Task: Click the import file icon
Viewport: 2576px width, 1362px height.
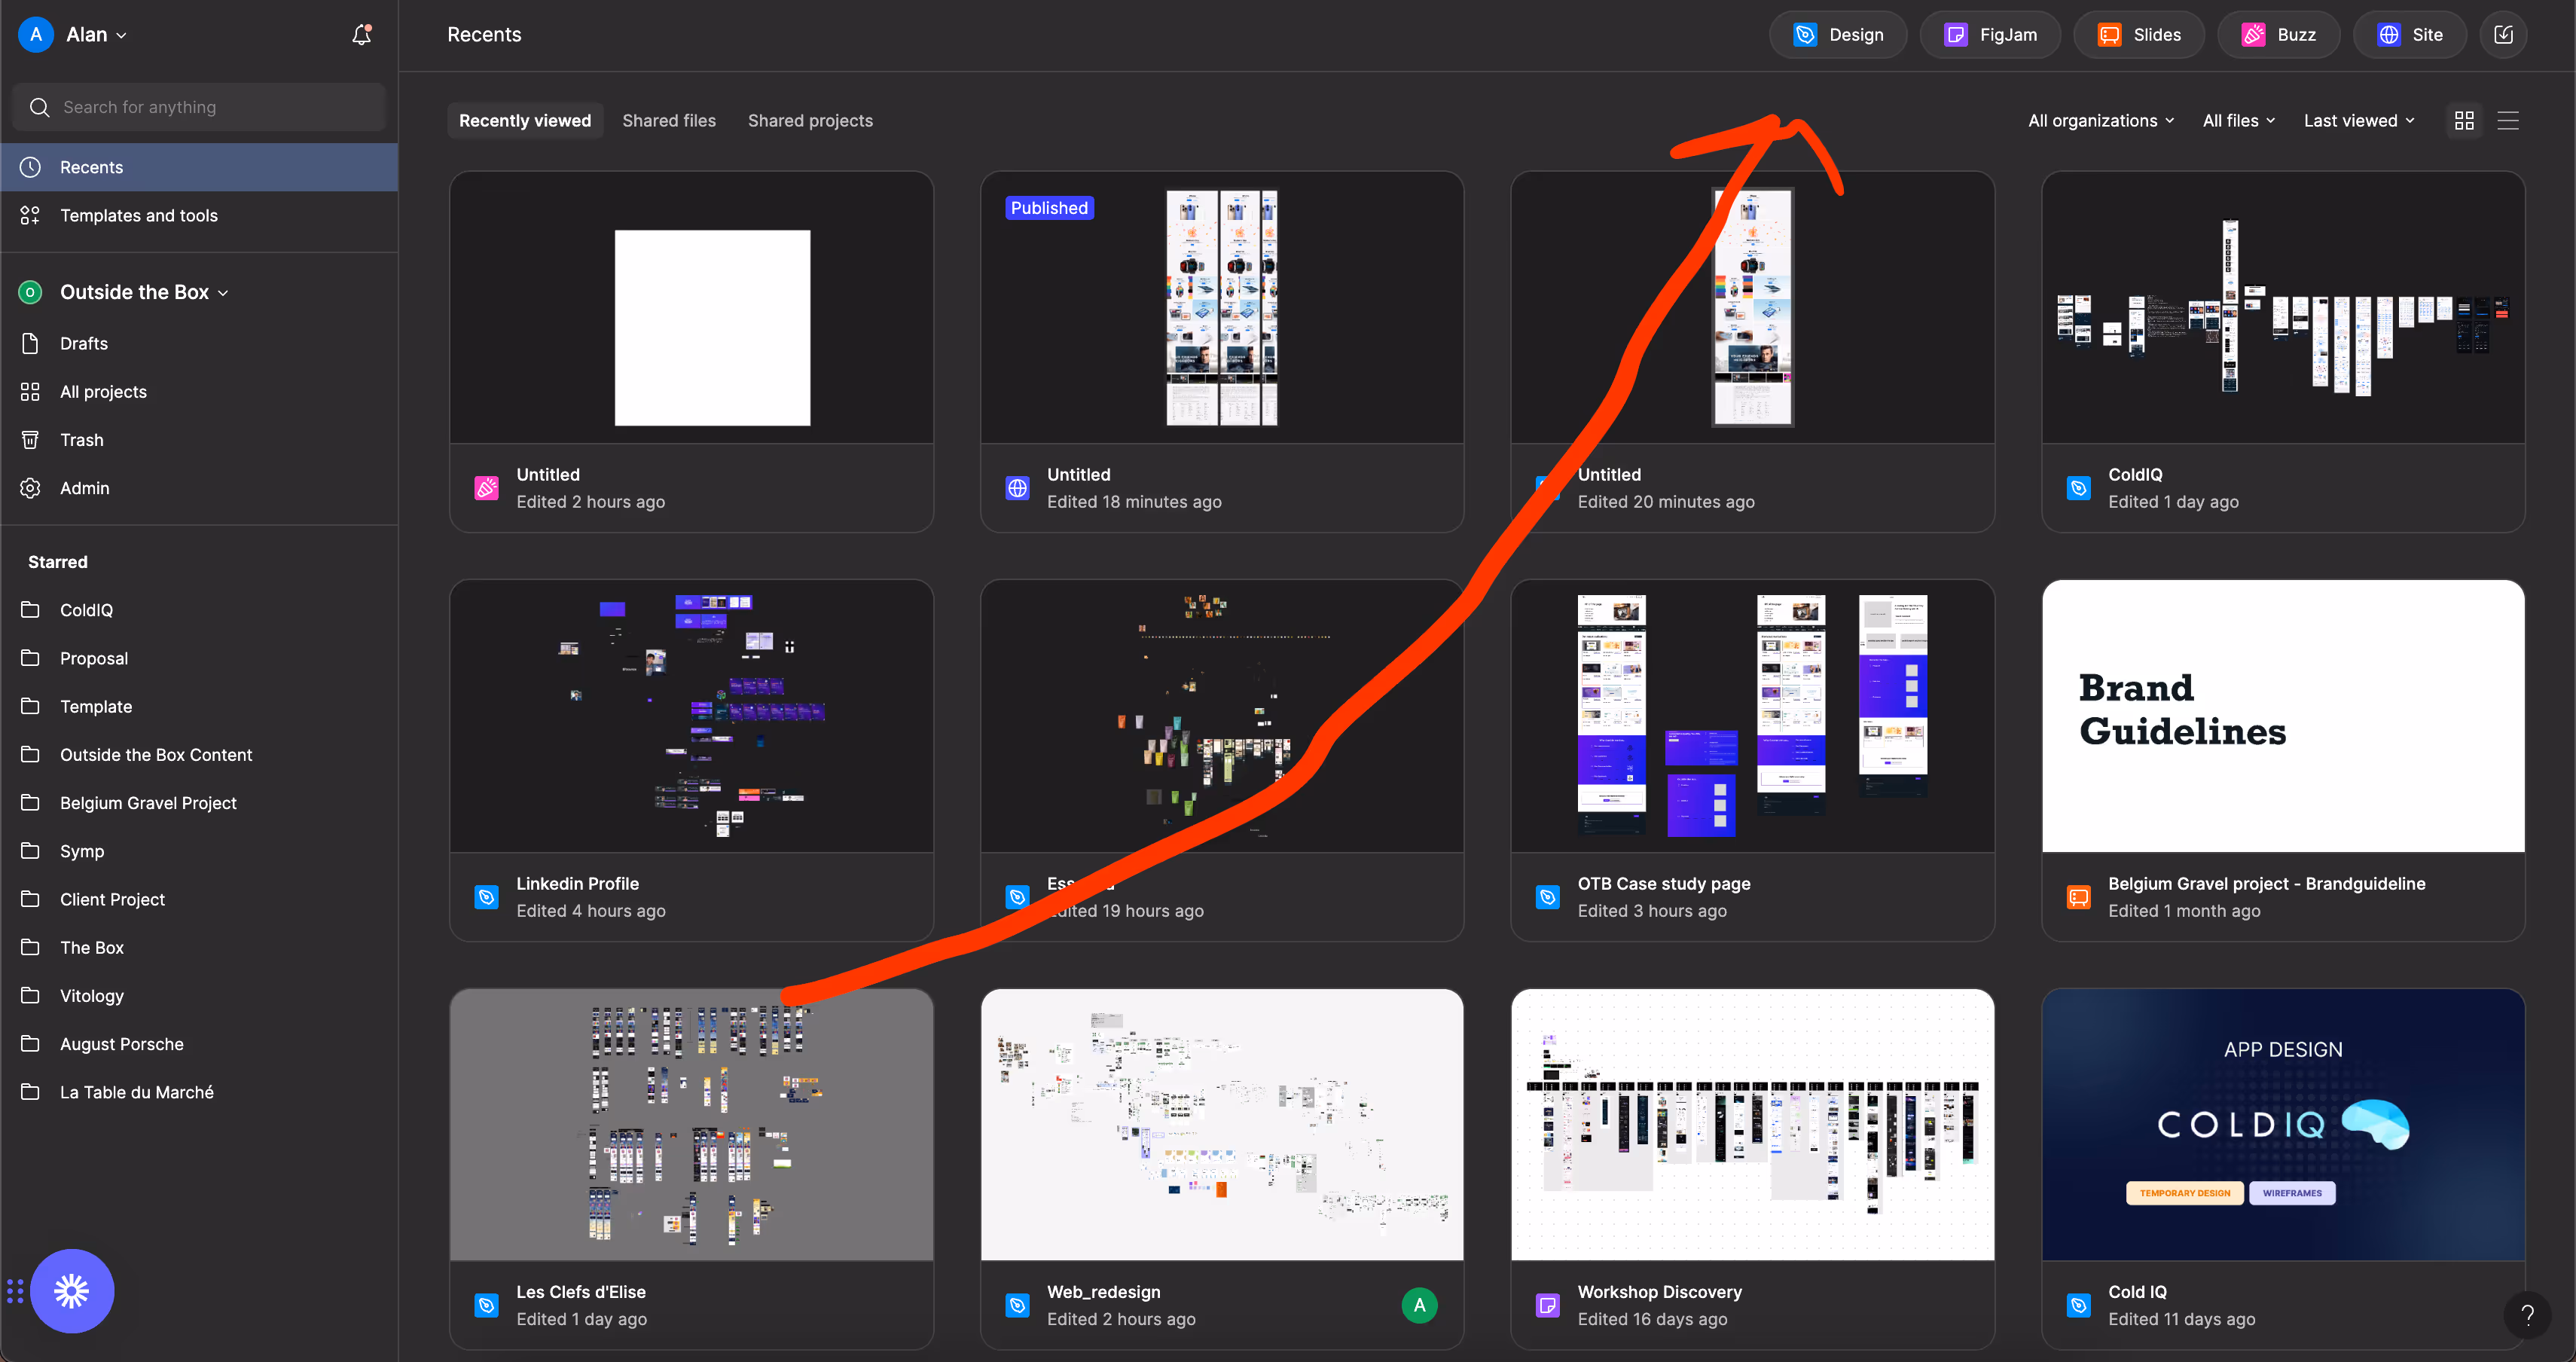Action: coord(2503,35)
